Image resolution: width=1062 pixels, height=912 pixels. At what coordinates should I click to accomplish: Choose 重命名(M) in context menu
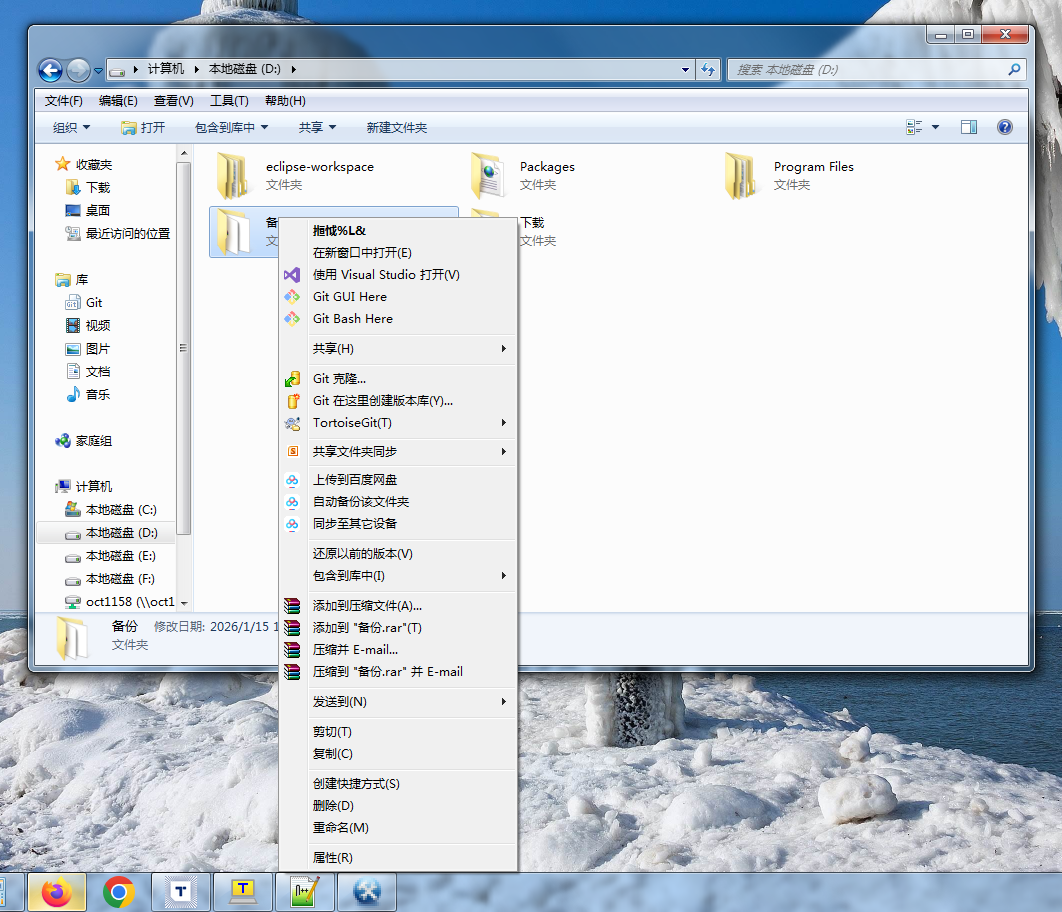341,828
